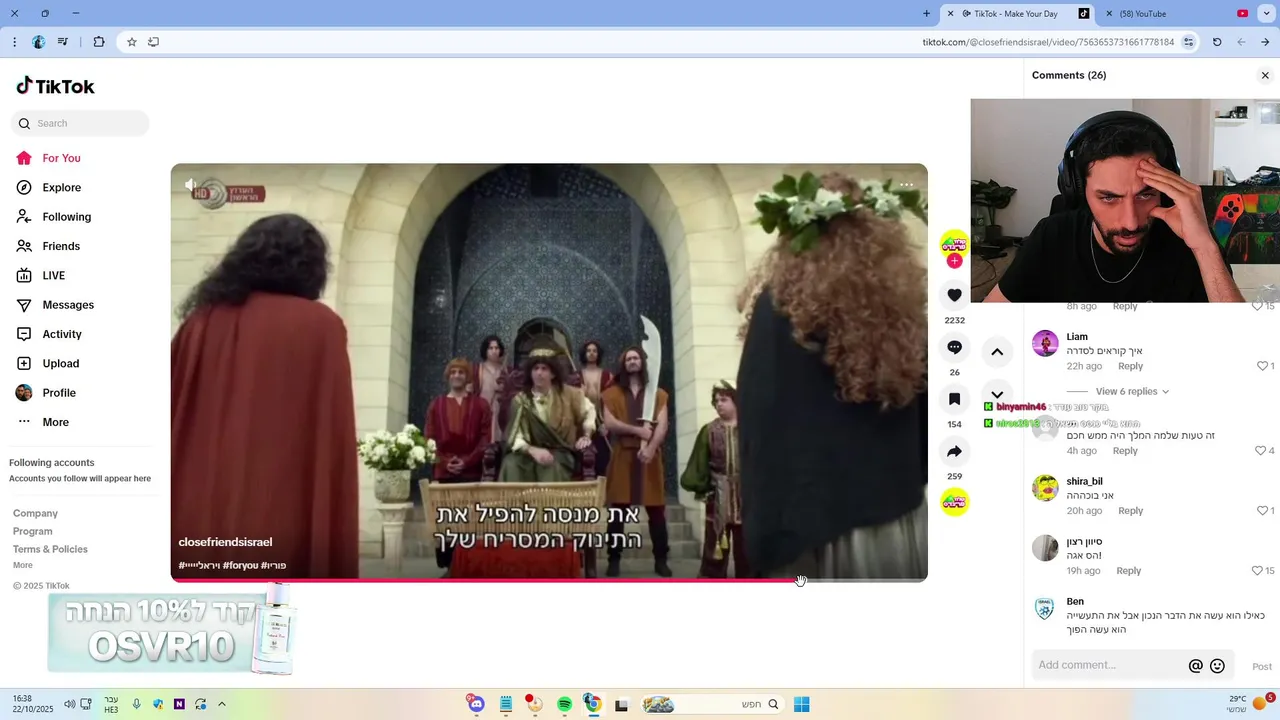This screenshot has width=1280, height=720.
Task: Open the taskbar volume control
Action: tap(70, 704)
